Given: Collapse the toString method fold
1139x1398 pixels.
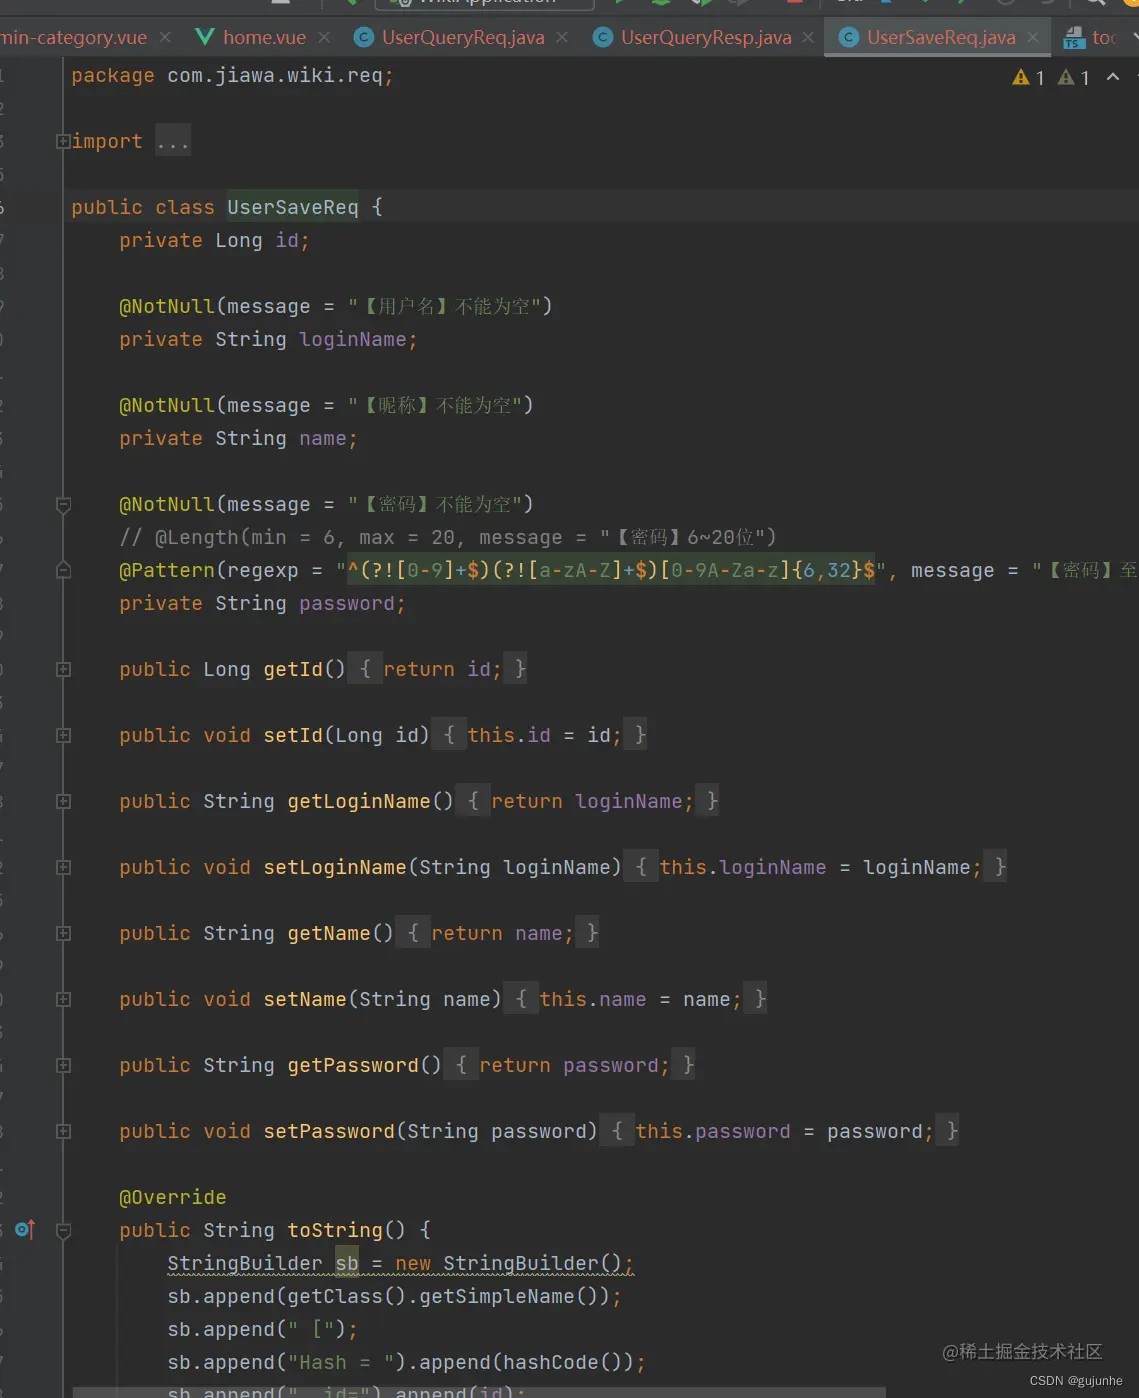Looking at the screenshot, I should click(63, 1231).
